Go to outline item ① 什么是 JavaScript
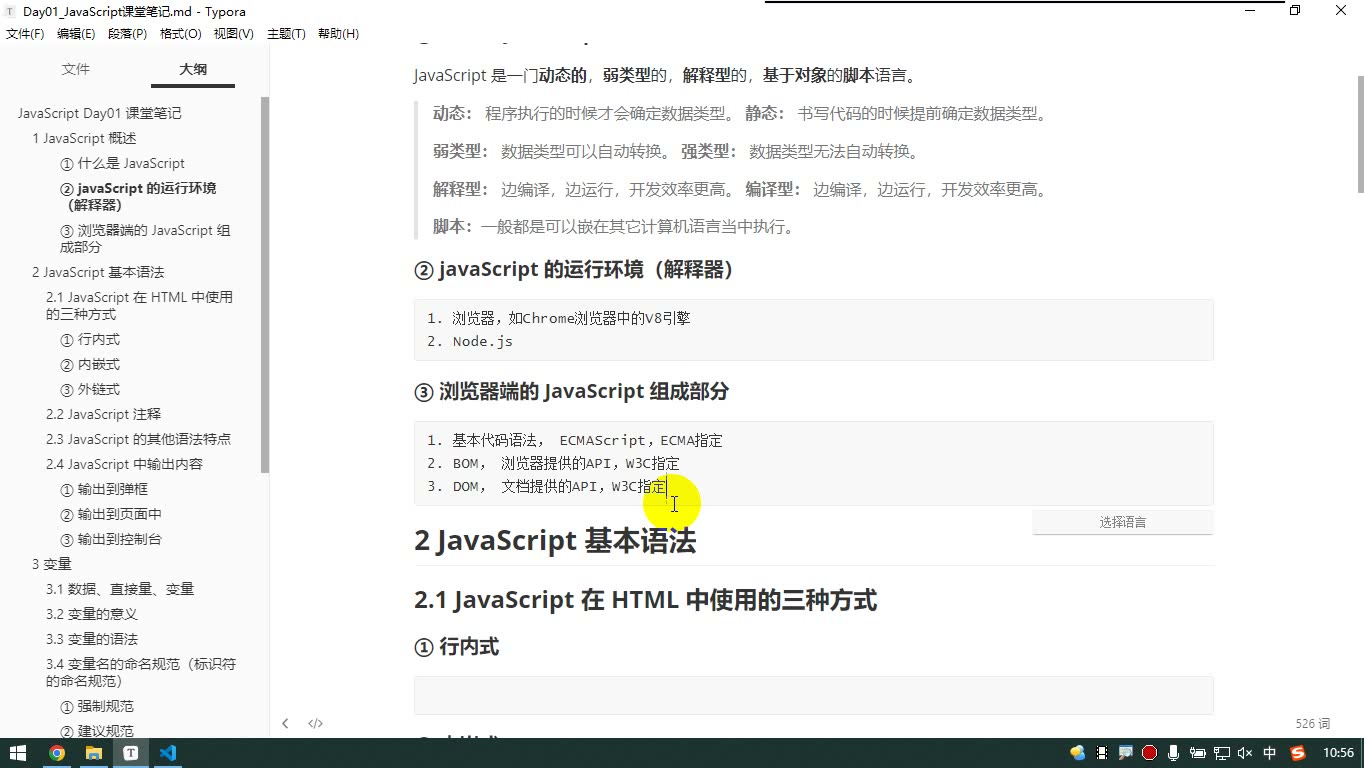Image resolution: width=1364 pixels, height=768 pixels. click(x=122, y=163)
